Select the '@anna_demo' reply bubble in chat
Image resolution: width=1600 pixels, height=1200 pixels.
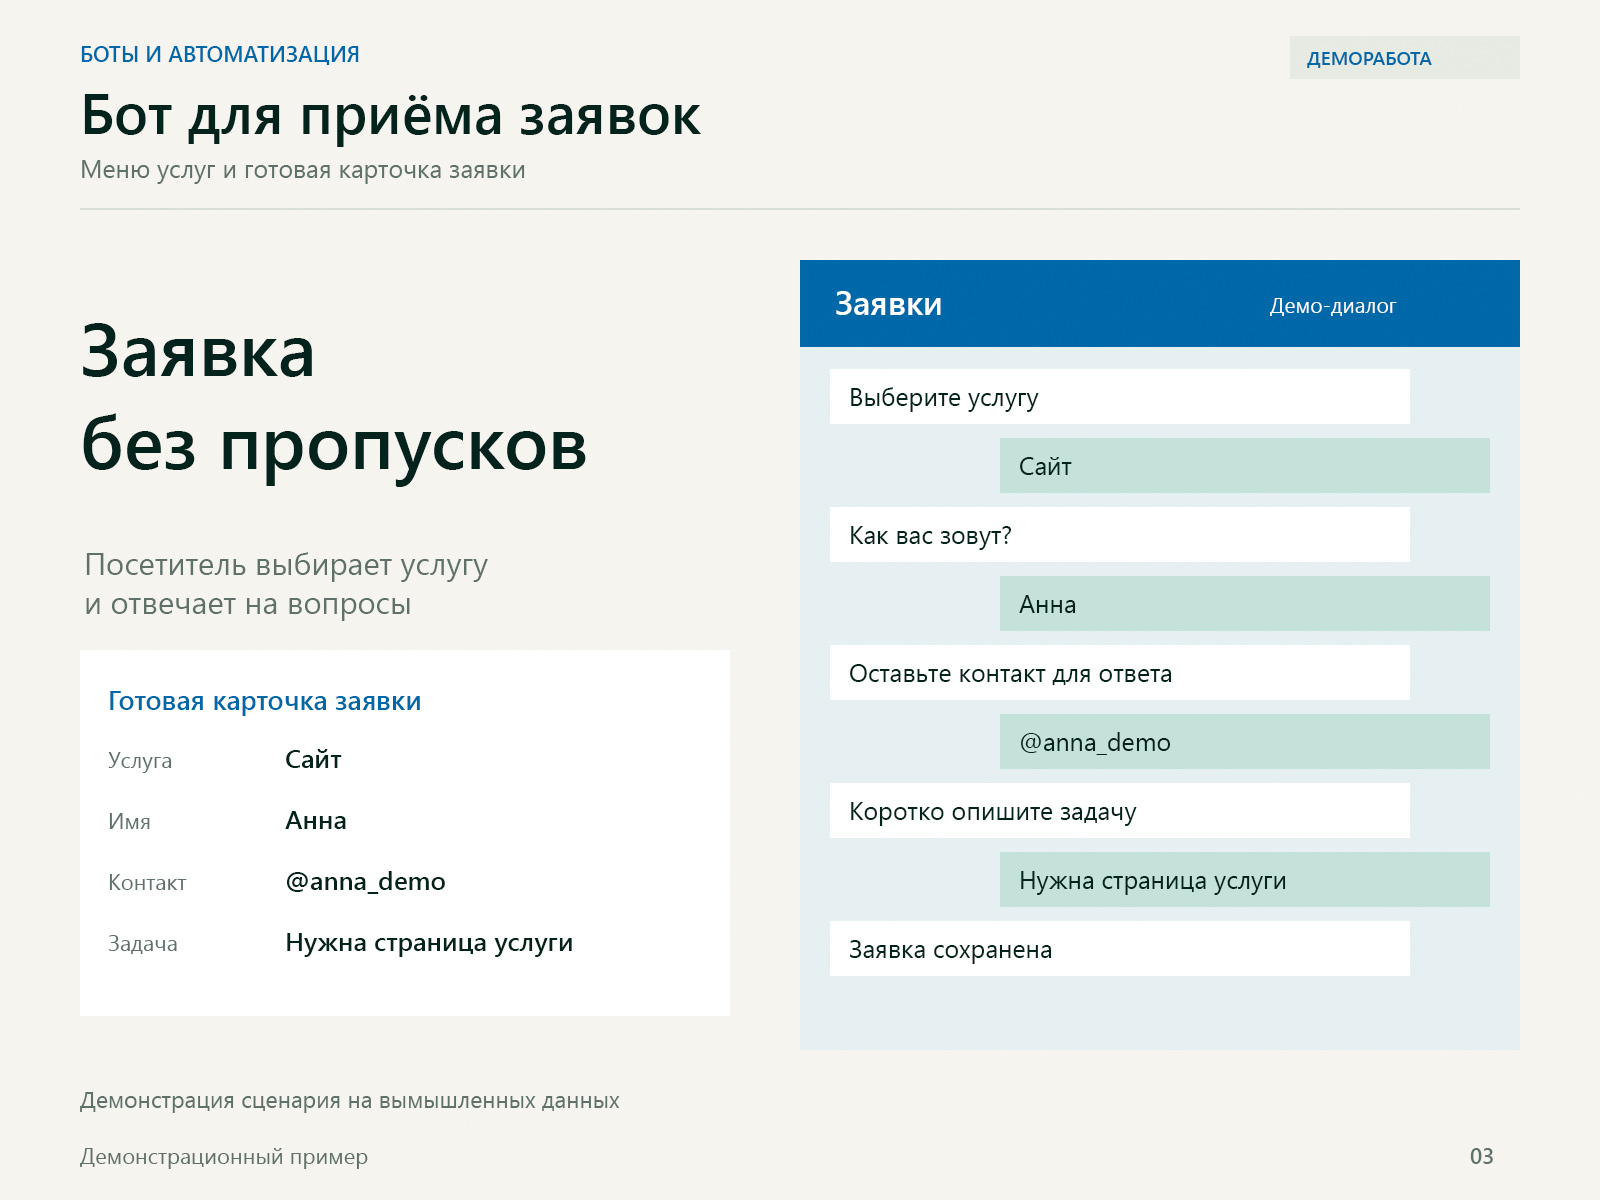point(1245,742)
